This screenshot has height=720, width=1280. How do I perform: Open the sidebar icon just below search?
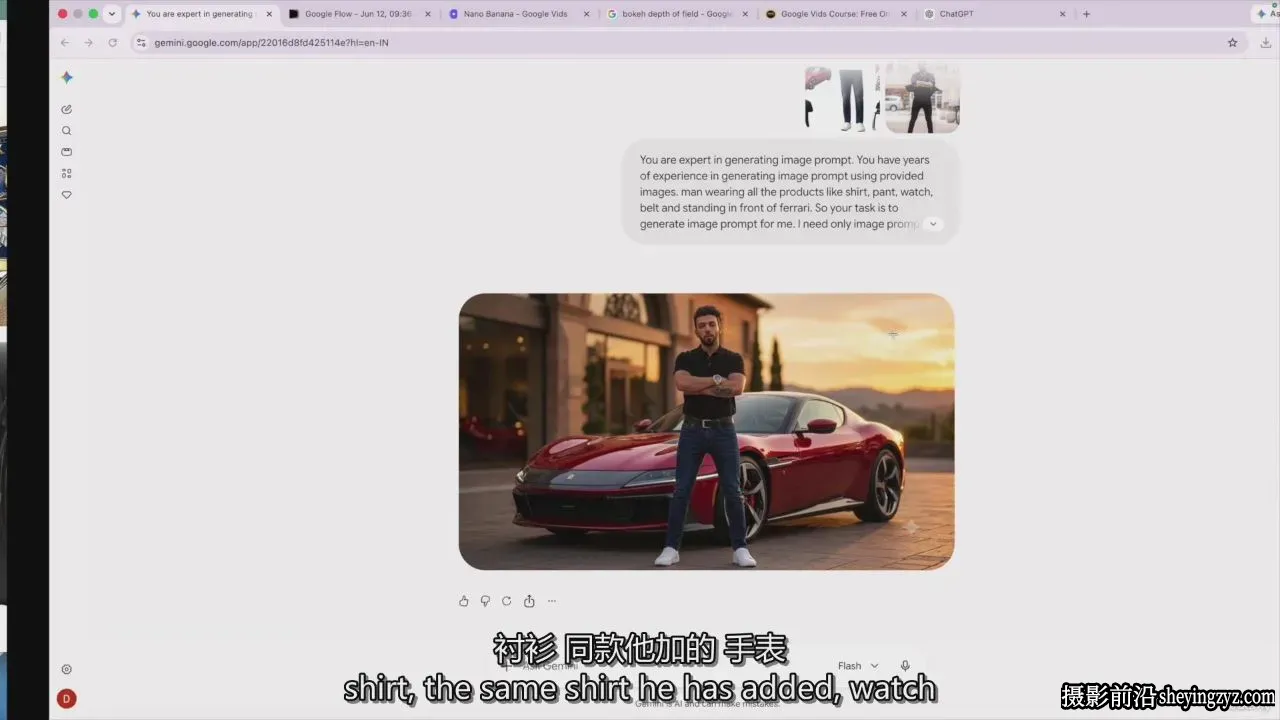(x=67, y=152)
